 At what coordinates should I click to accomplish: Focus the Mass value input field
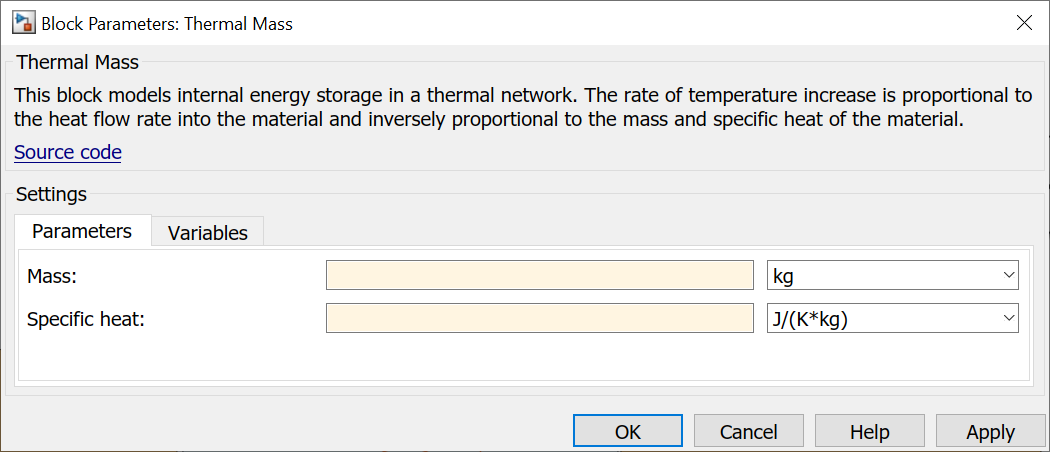pyautogui.click(x=539, y=275)
